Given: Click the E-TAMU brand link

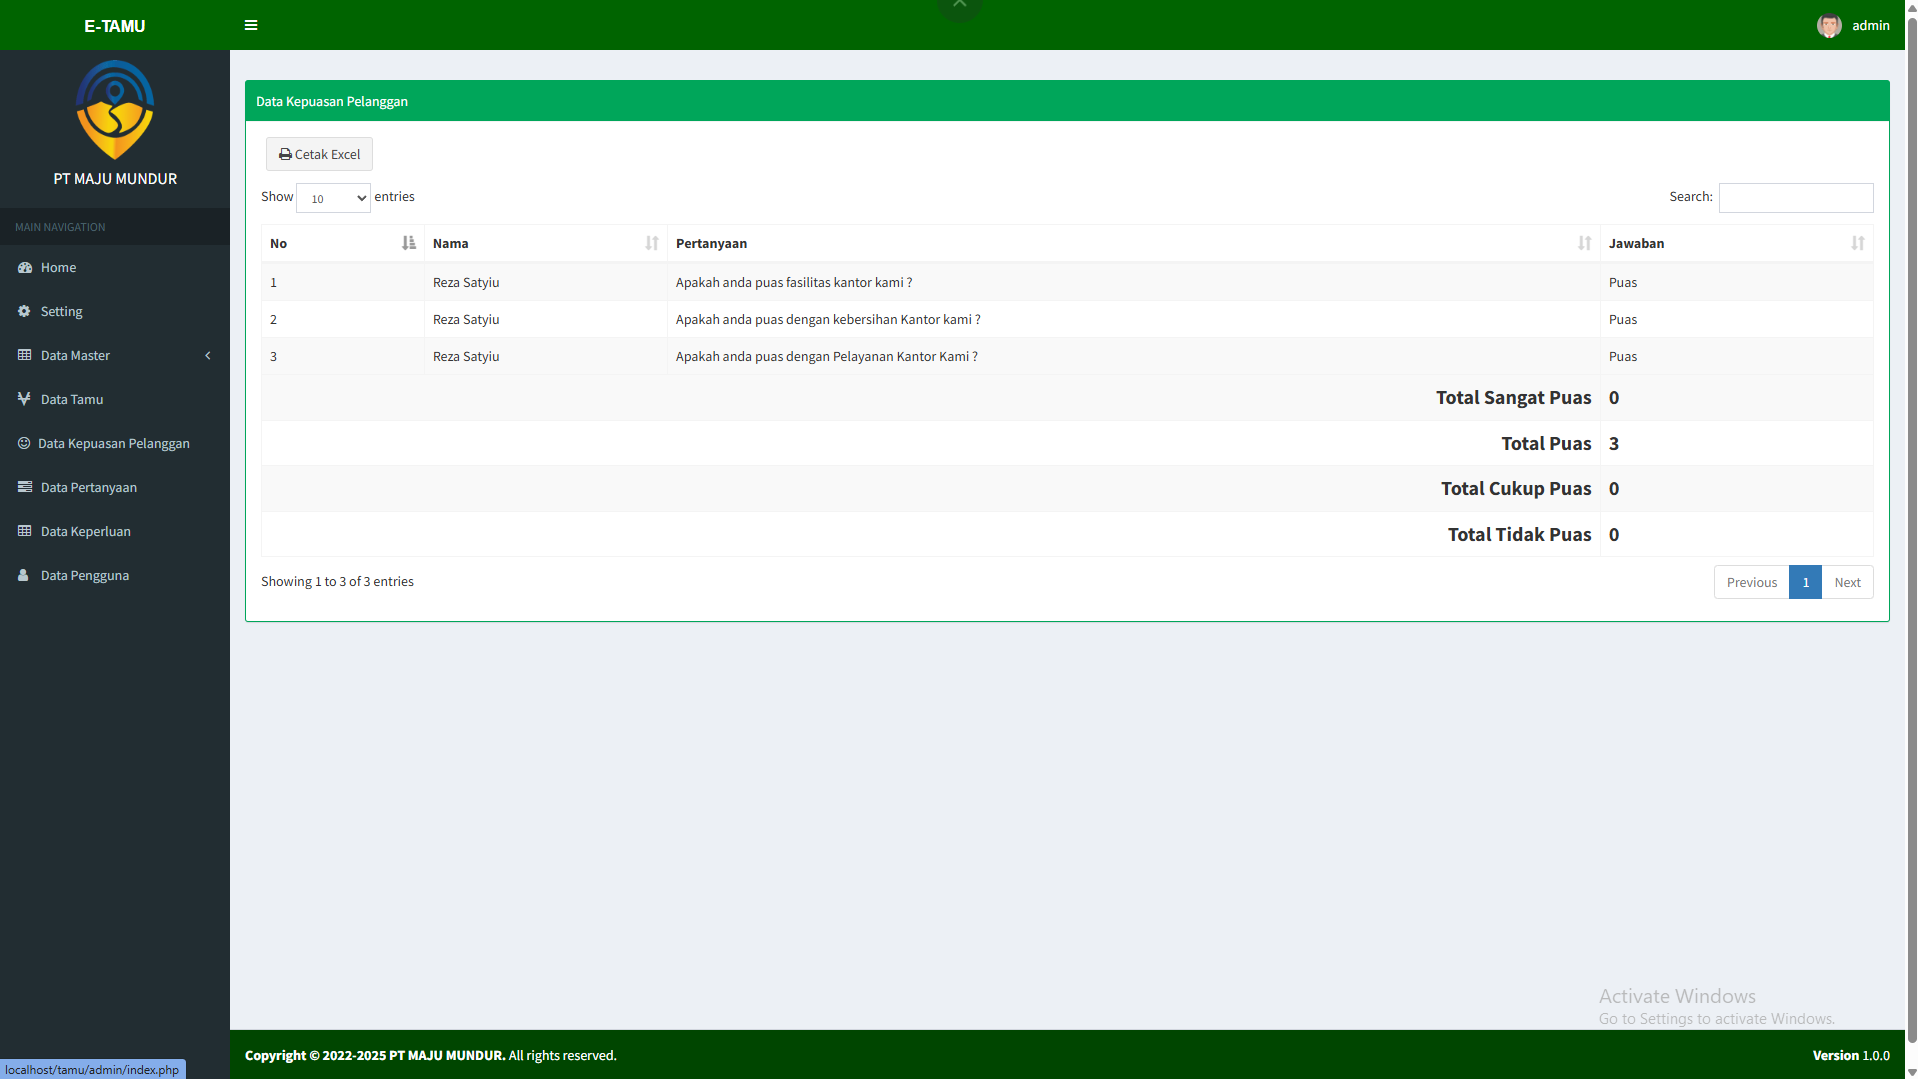Looking at the screenshot, I should tap(115, 26).
